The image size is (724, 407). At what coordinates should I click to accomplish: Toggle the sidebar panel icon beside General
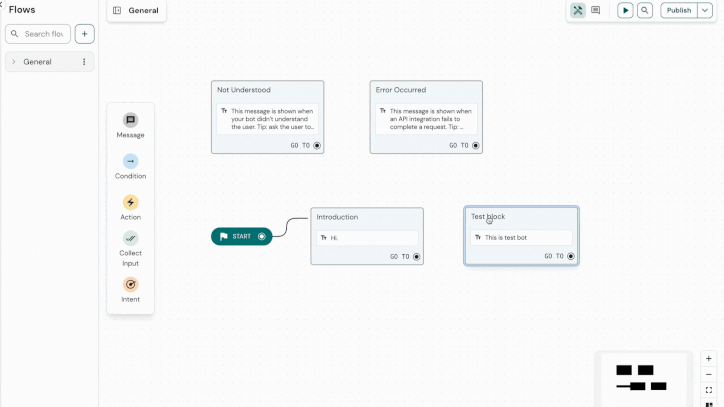point(117,11)
